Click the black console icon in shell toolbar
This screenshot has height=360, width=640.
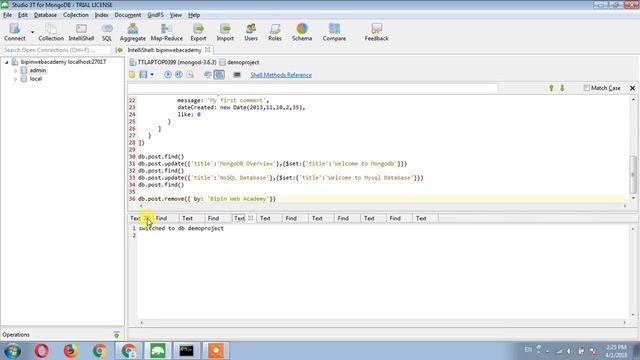[x=237, y=75]
